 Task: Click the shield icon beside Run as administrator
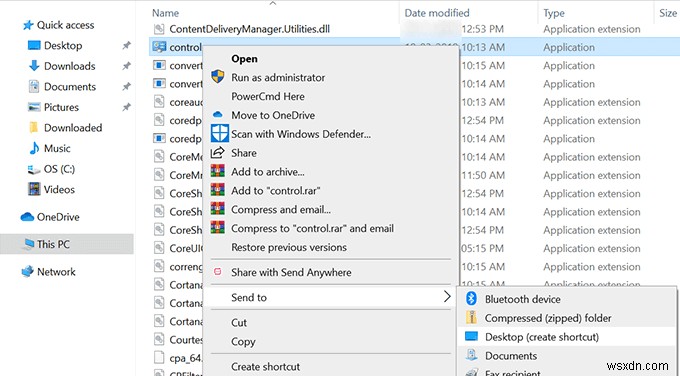point(218,77)
